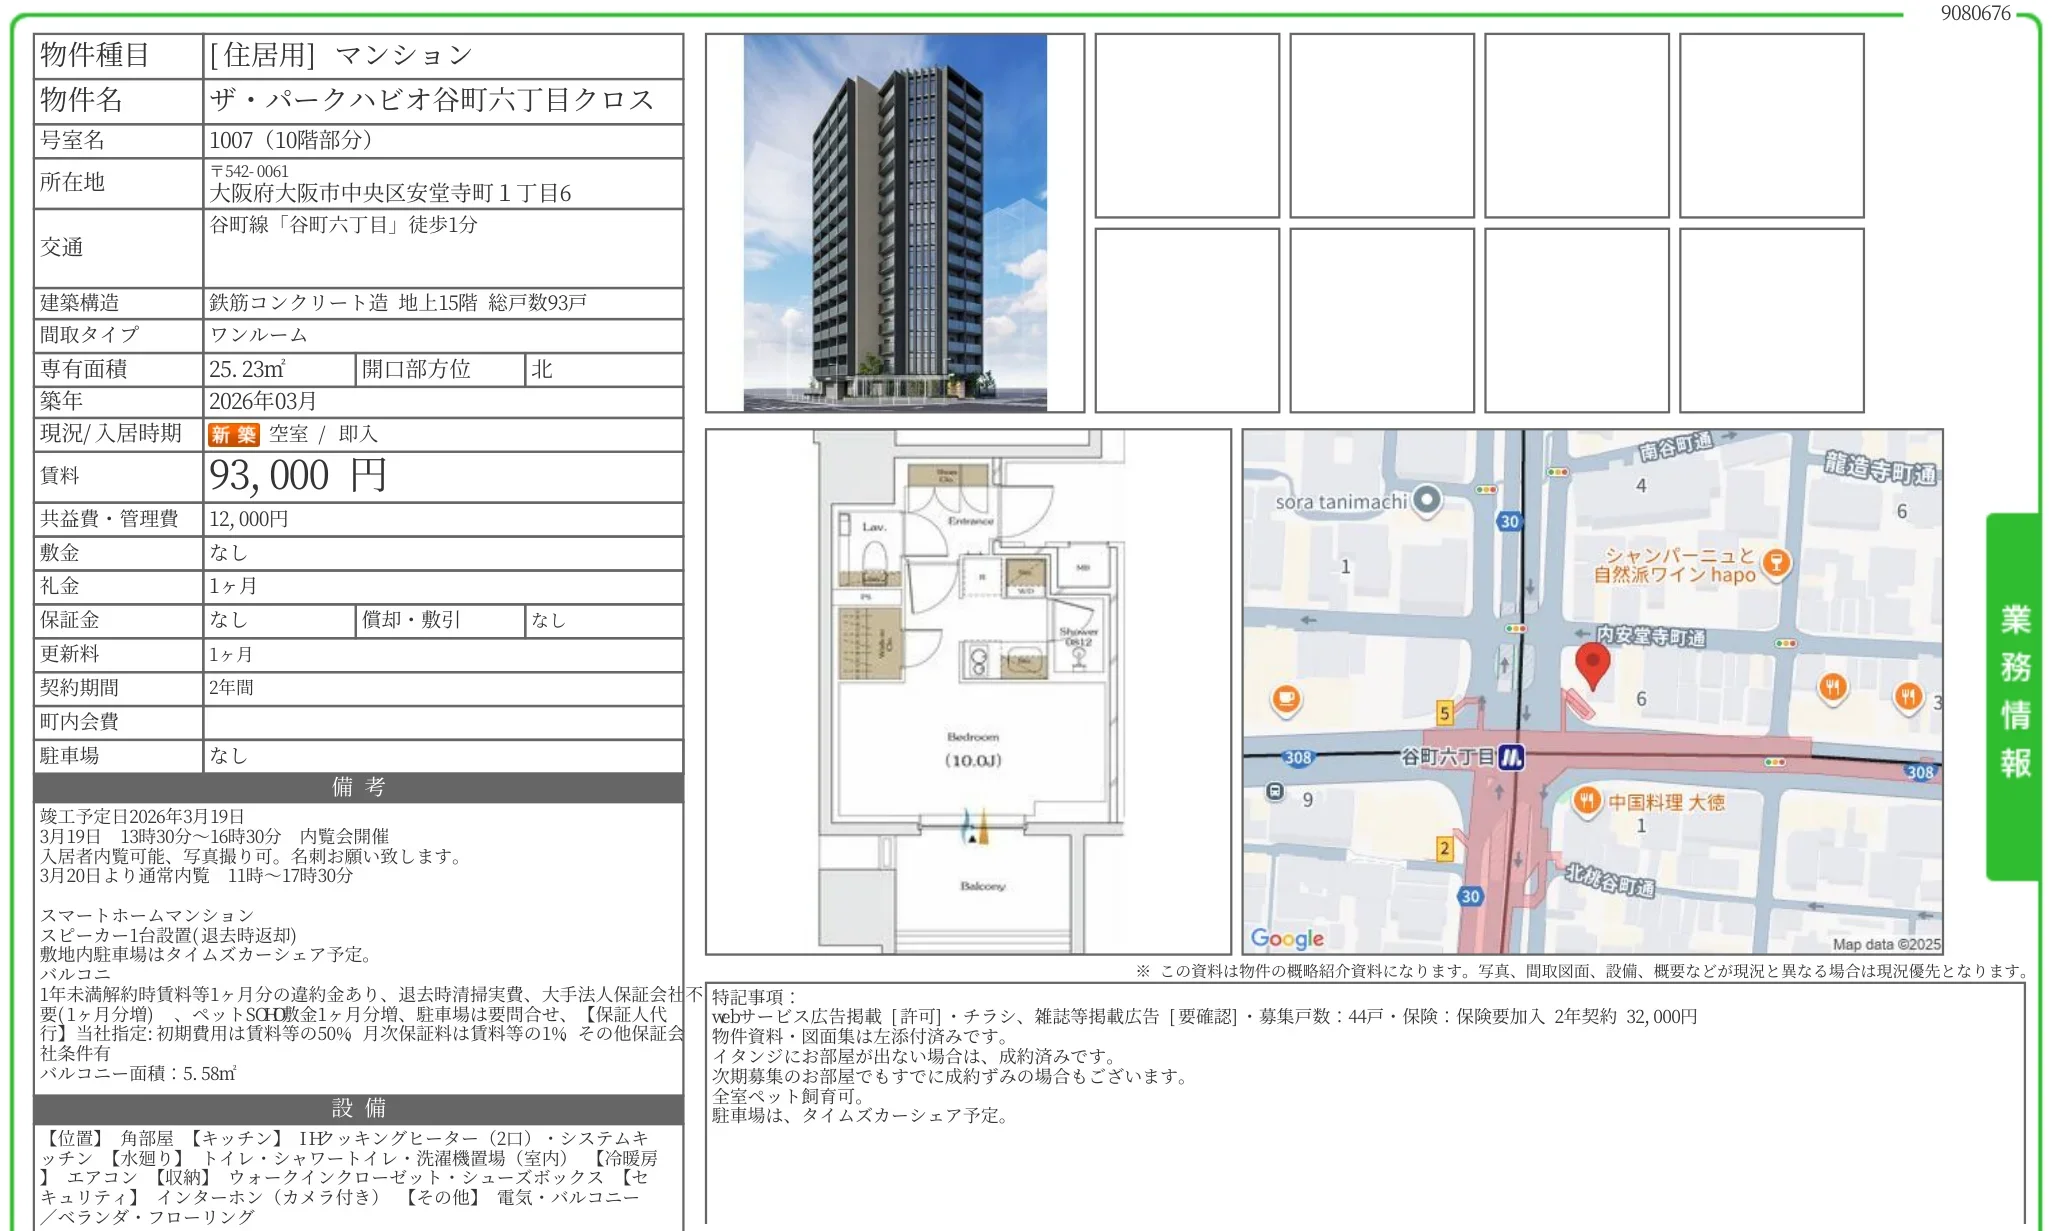
Task: Click the building exterior photo
Action: tap(894, 223)
